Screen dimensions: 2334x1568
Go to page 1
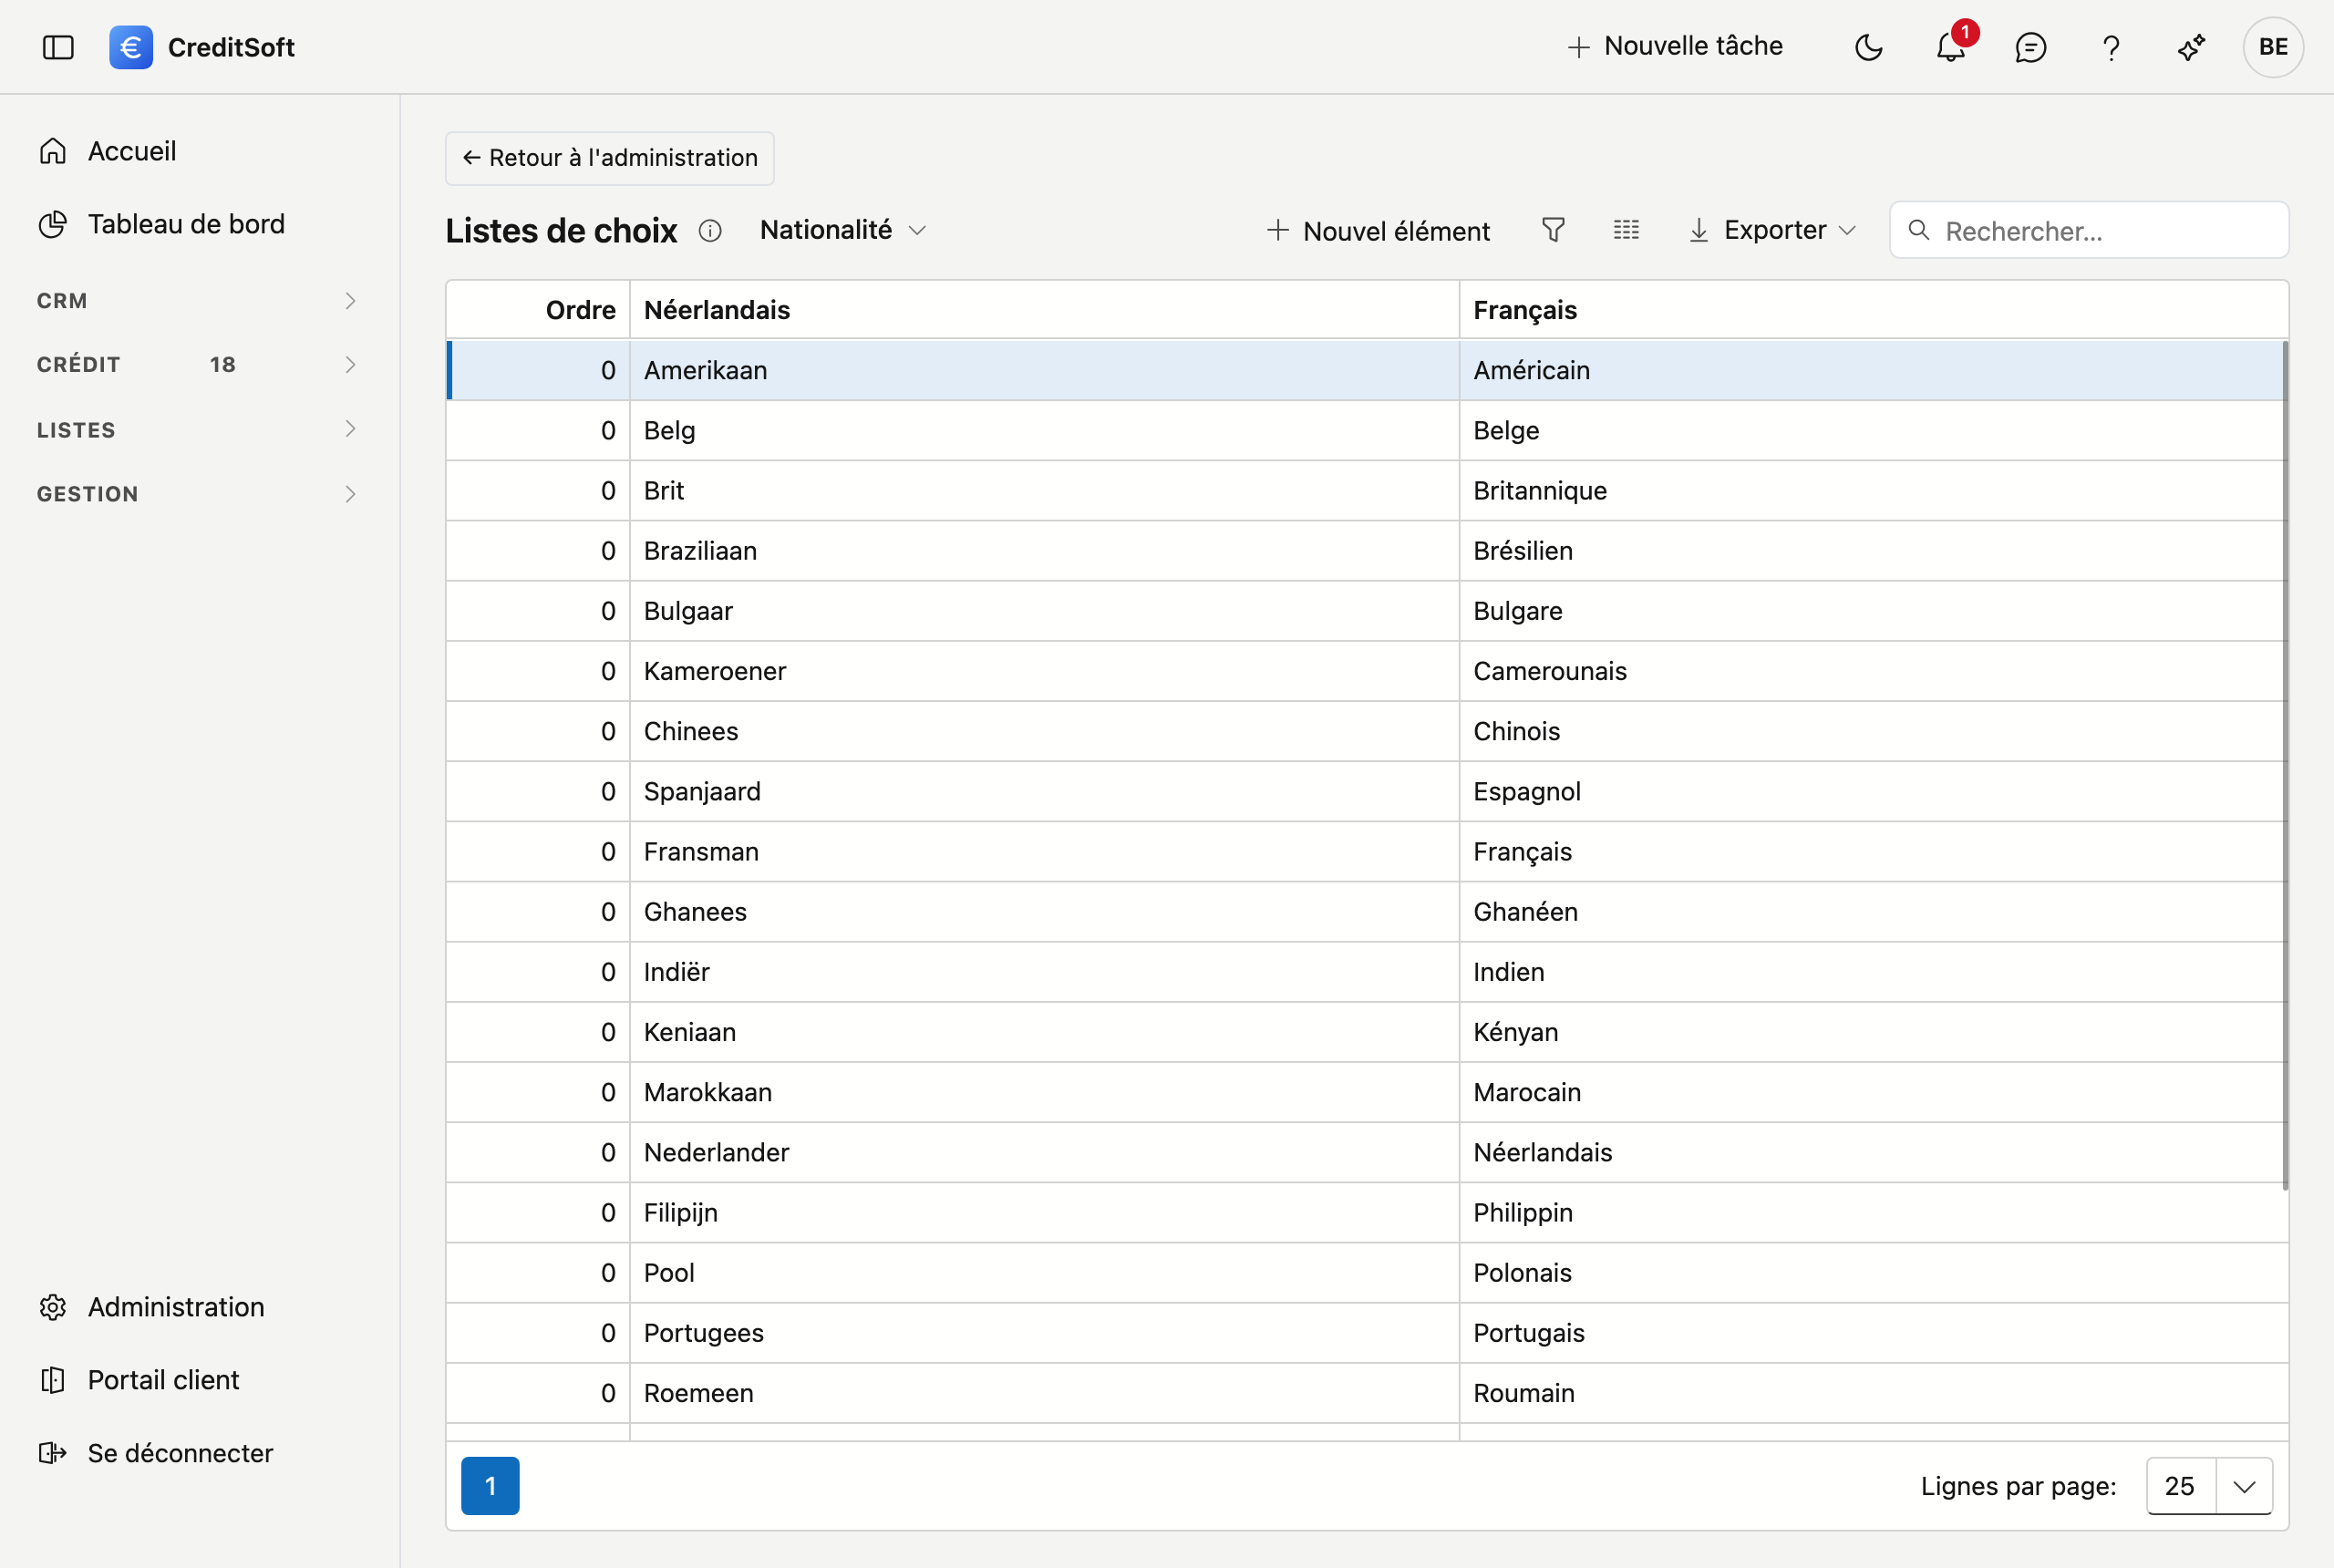pos(490,1486)
